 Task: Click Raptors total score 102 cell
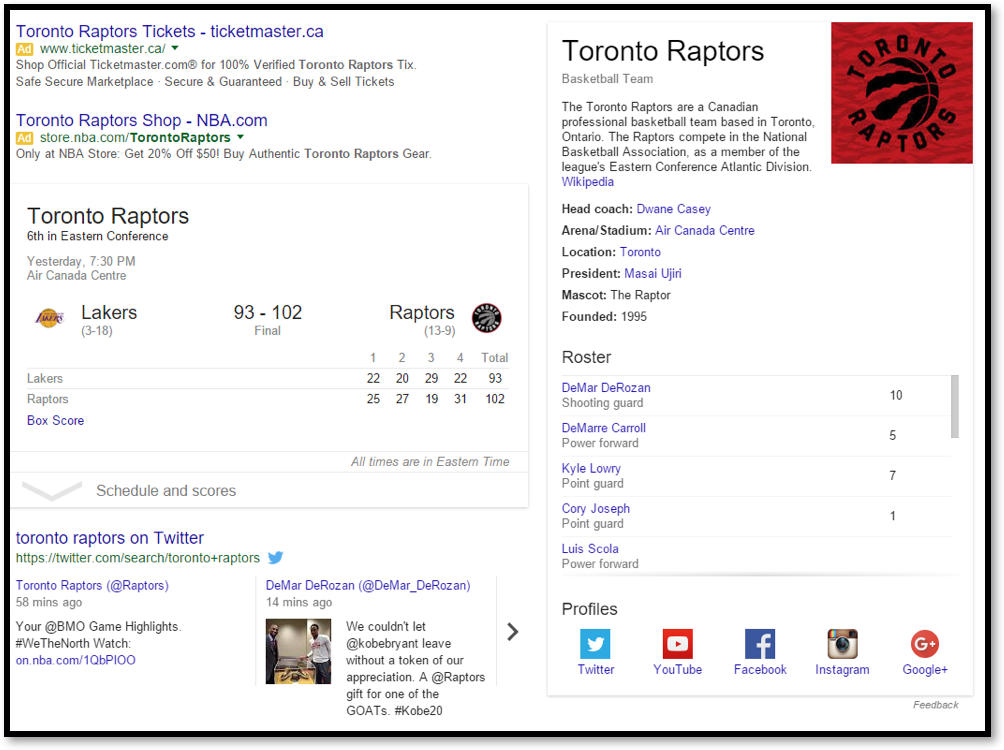click(x=495, y=399)
